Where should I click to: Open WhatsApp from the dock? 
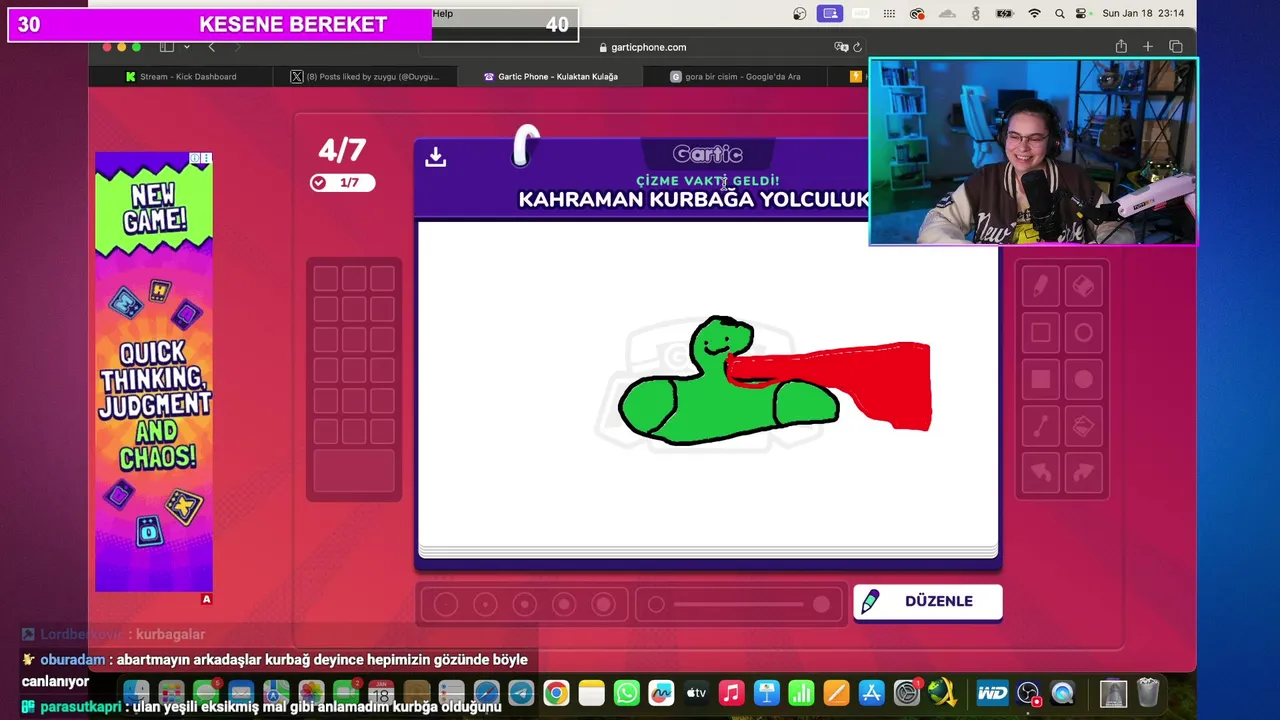tap(626, 693)
